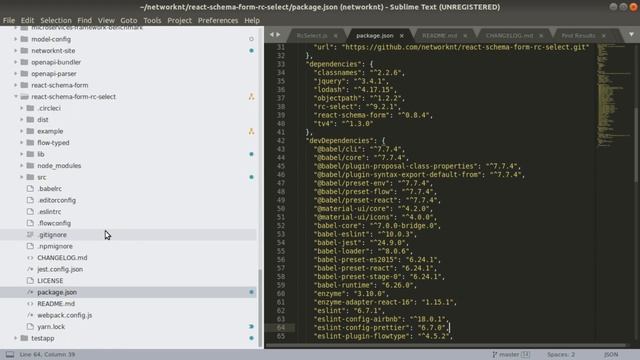Click the networknt-site folder icon
The width and height of the screenshot is (640, 360).
pos(24,51)
